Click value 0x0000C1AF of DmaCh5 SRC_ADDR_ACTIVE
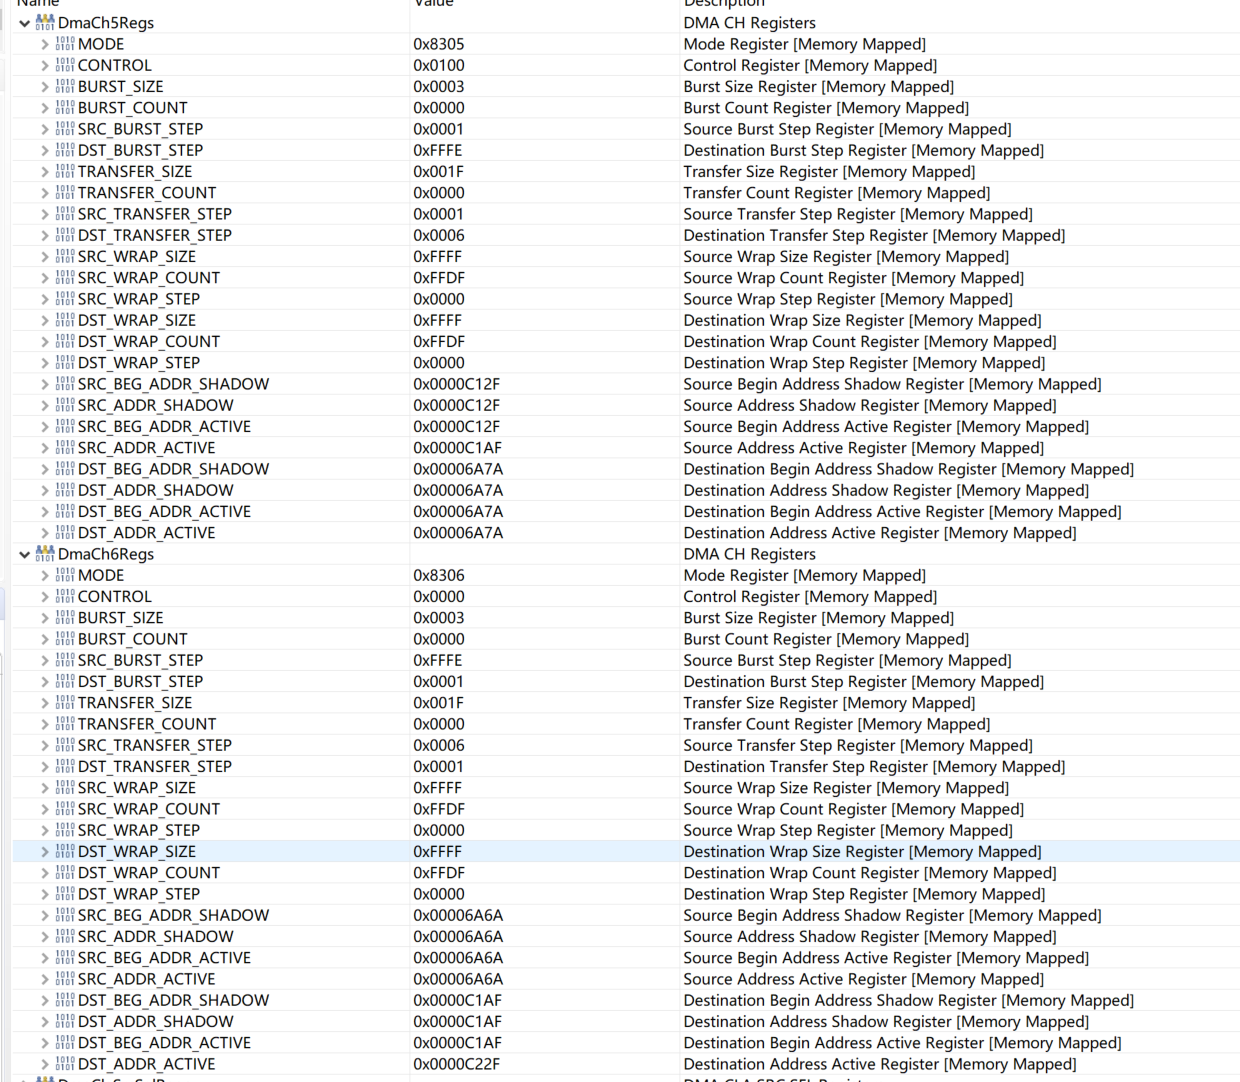This screenshot has height=1082, width=1240. pyautogui.click(x=458, y=448)
